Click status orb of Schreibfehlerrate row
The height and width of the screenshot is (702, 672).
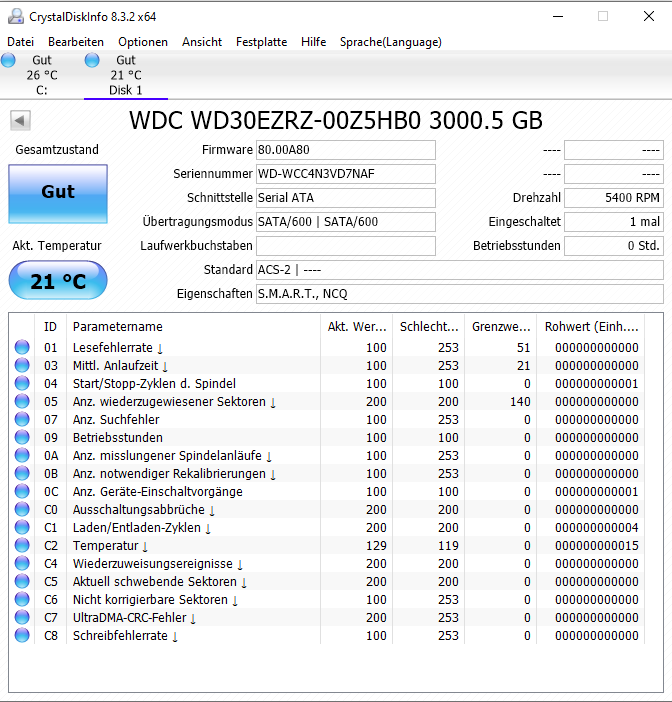22,635
